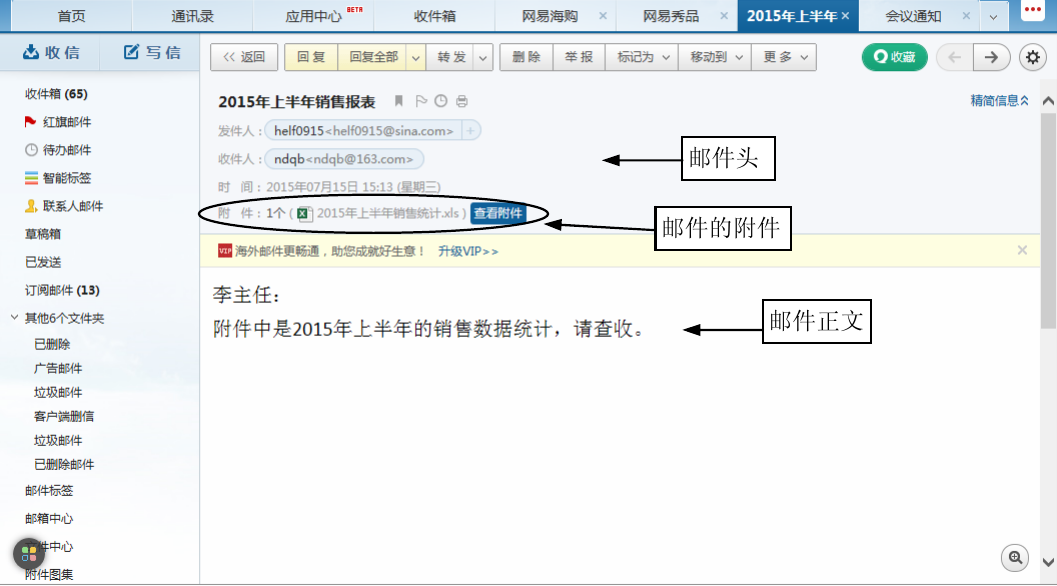Screen dimensions: 1057x586
Task: Close the 会议通知 tab
Action: coord(966,16)
